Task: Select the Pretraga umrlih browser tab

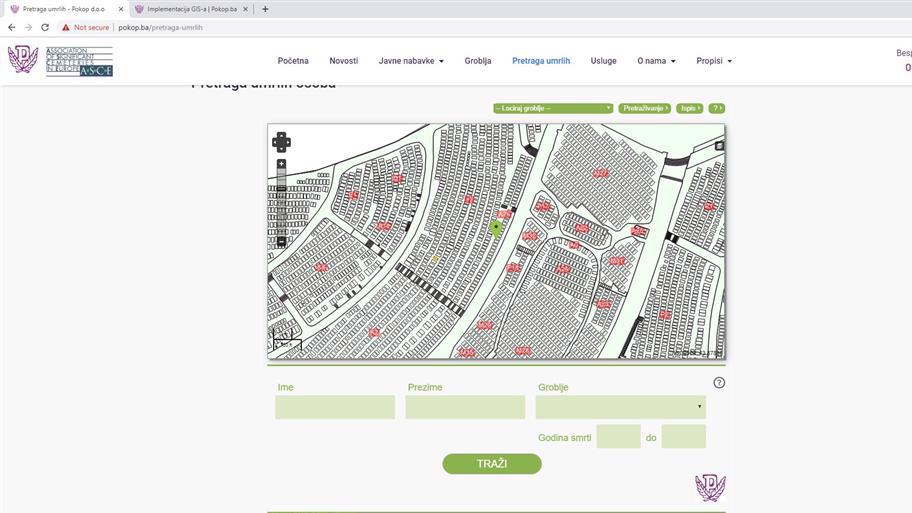Action: click(x=64, y=9)
